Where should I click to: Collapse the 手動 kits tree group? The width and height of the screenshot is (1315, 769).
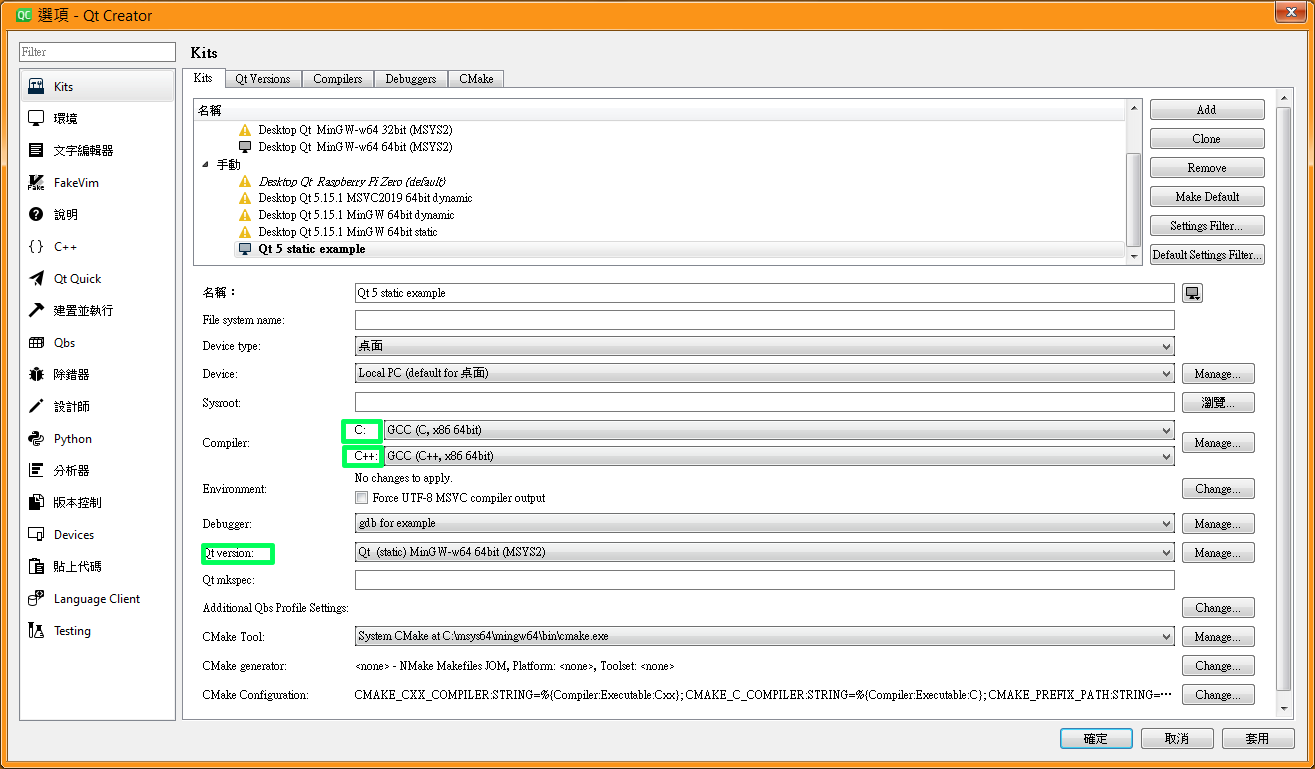(x=205, y=164)
